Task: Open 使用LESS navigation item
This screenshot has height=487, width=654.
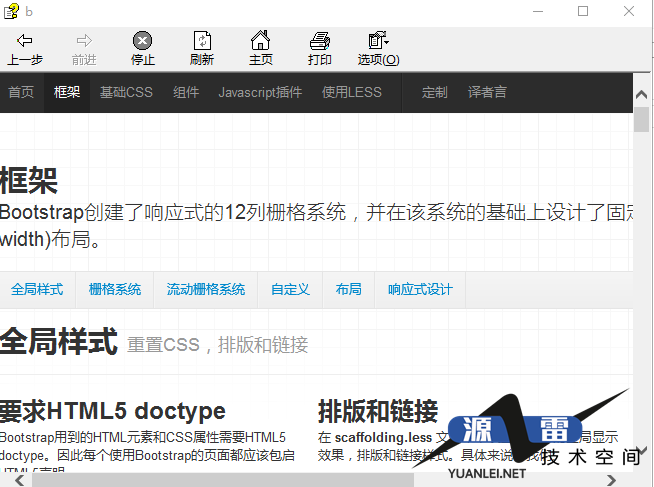Action: click(x=352, y=92)
